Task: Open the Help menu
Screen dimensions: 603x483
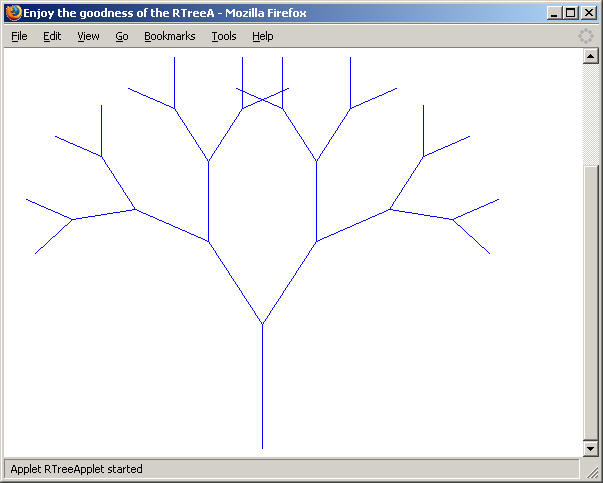Action: point(263,36)
